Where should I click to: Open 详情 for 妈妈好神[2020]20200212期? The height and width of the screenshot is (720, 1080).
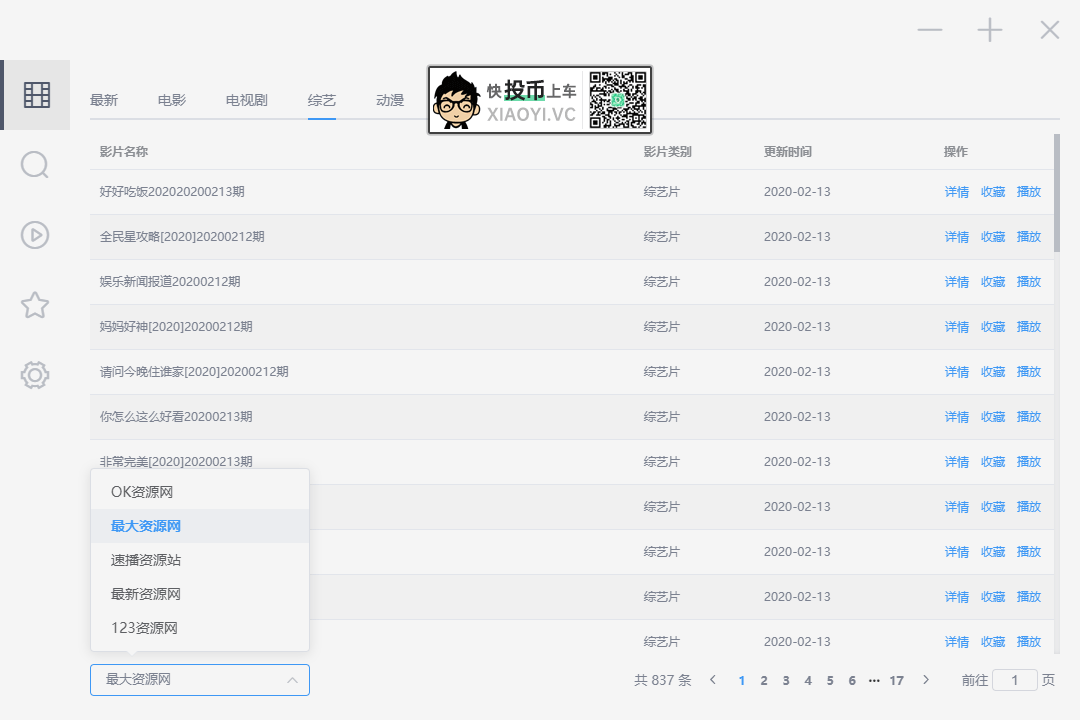click(x=957, y=327)
